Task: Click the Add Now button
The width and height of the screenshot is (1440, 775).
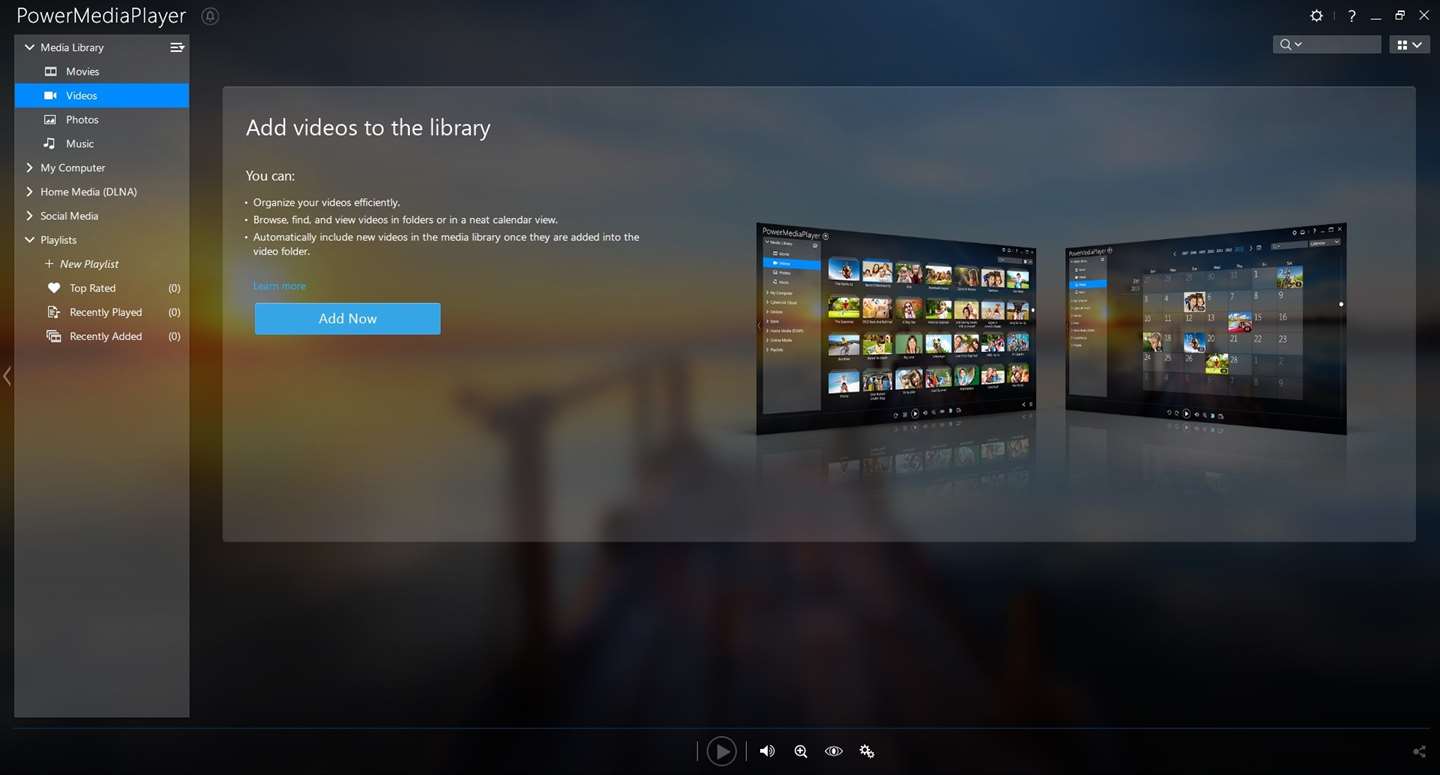Action: pos(347,319)
